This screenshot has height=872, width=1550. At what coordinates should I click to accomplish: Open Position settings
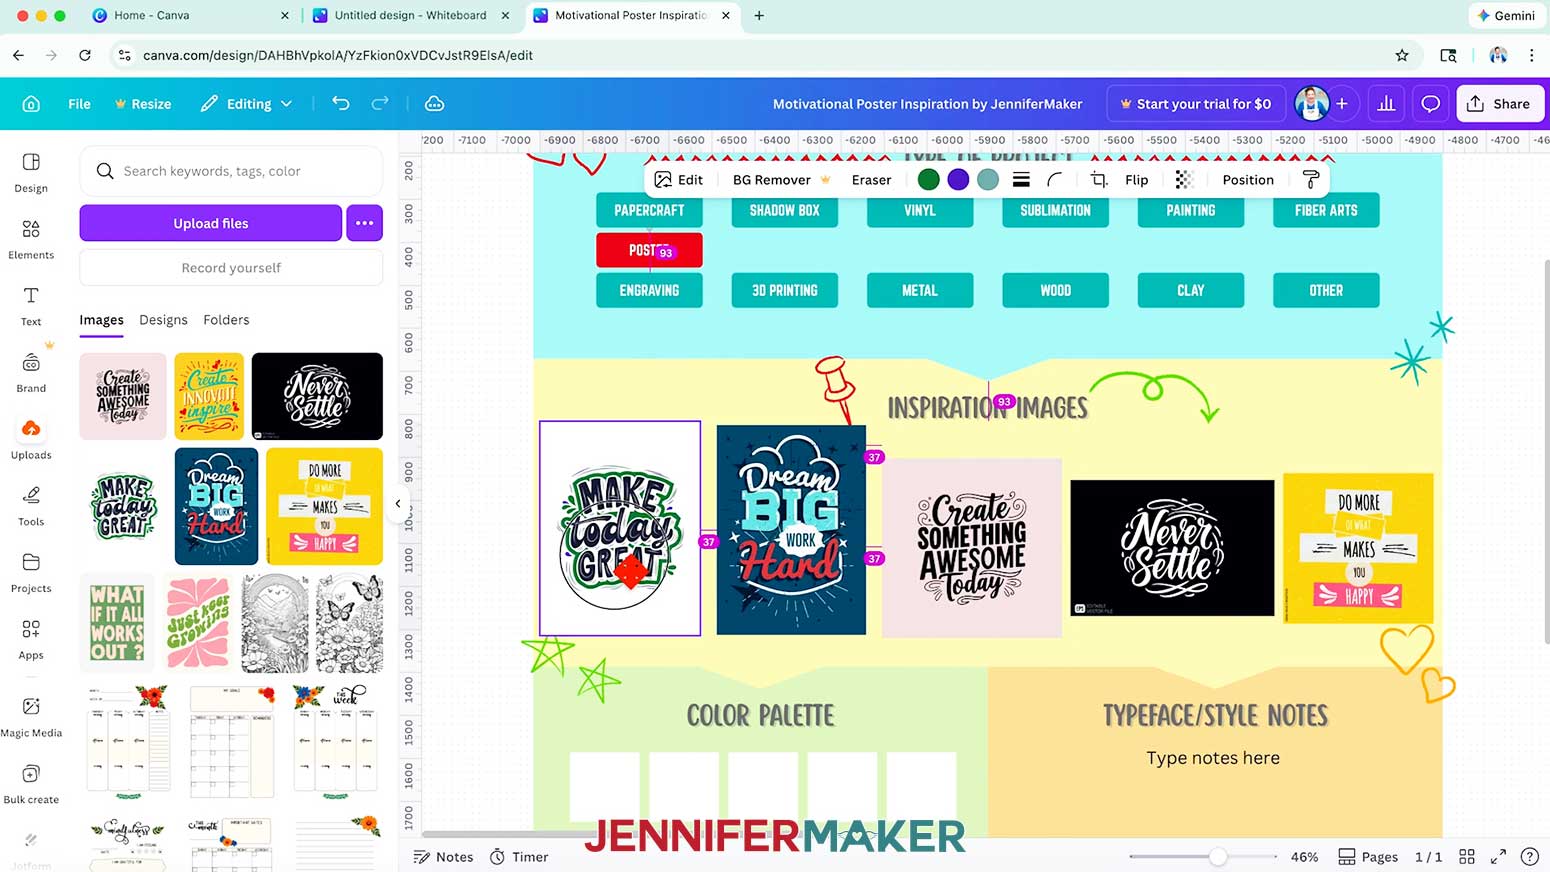coord(1248,180)
